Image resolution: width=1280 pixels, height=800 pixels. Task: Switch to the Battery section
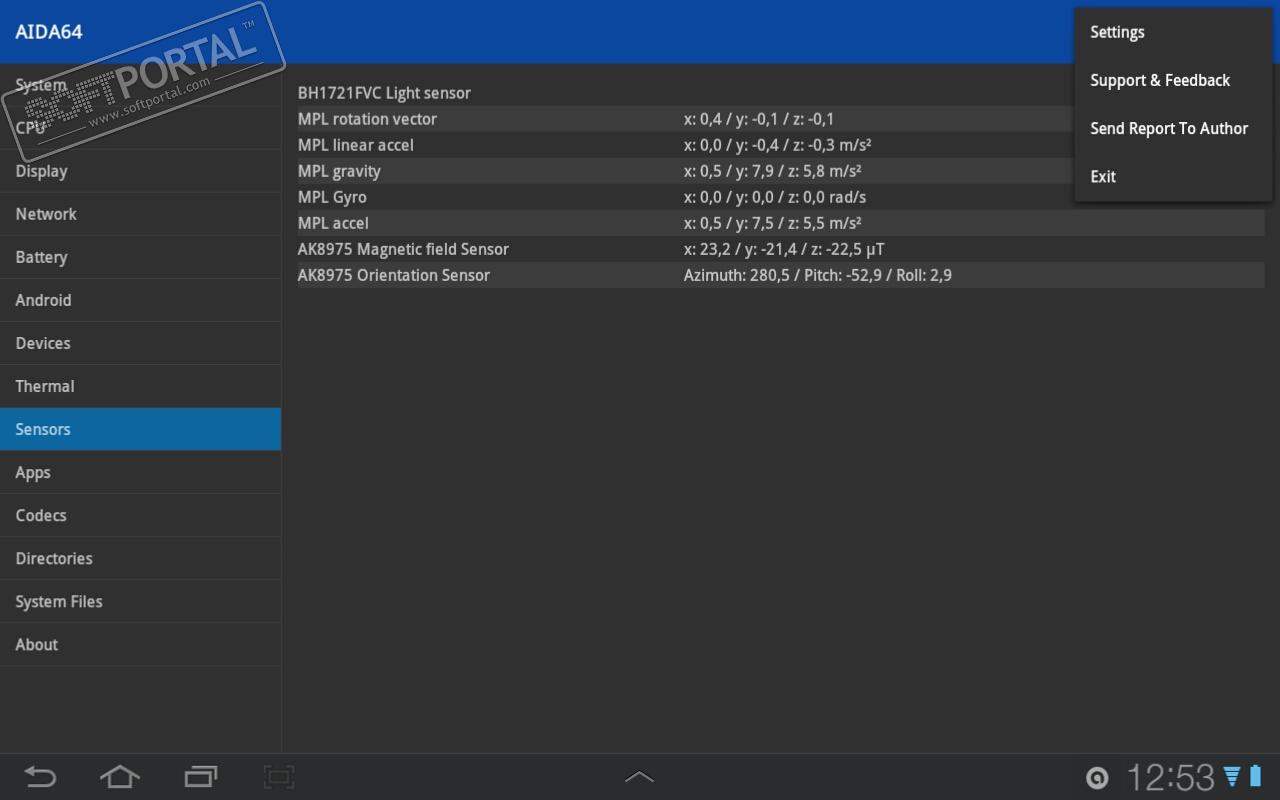pos(140,257)
